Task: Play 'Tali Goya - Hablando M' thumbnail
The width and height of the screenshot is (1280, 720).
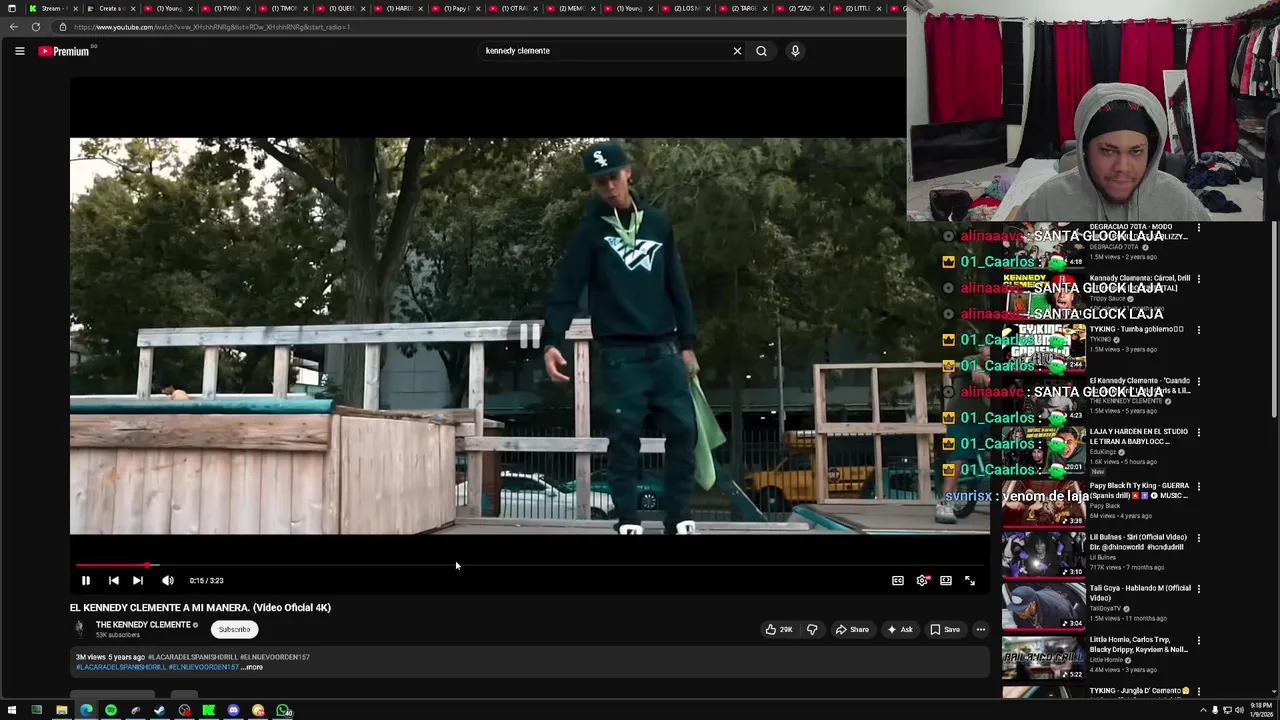Action: [x=1043, y=606]
